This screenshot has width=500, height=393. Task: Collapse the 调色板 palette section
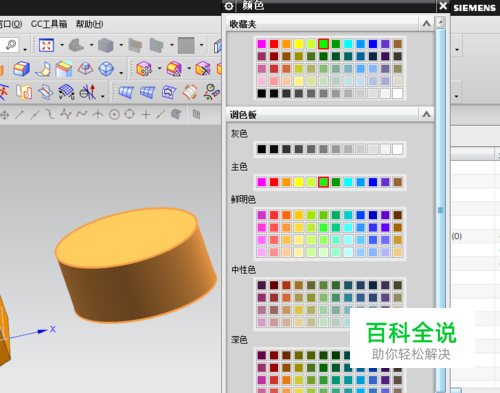tap(426, 115)
